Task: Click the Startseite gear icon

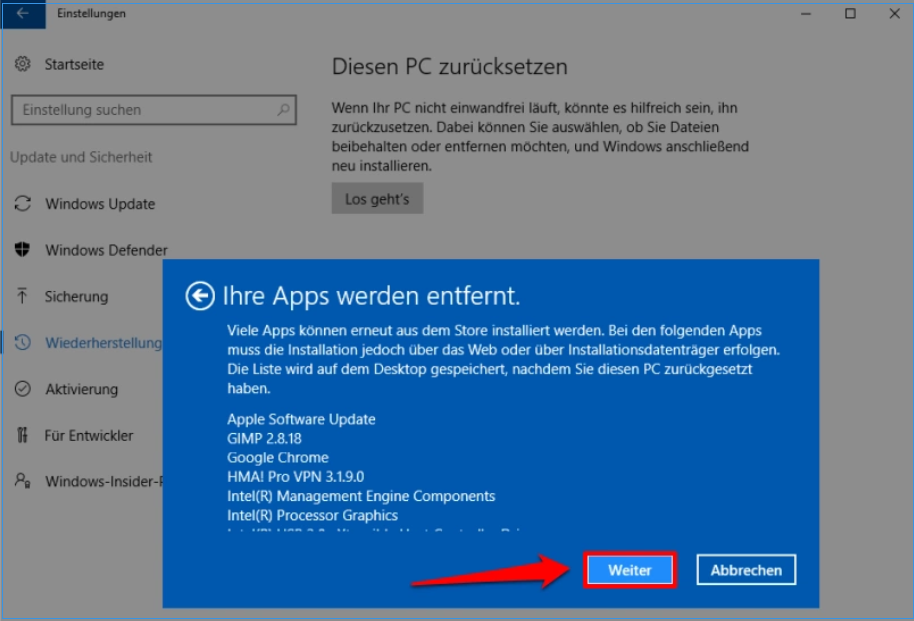Action: coord(21,64)
